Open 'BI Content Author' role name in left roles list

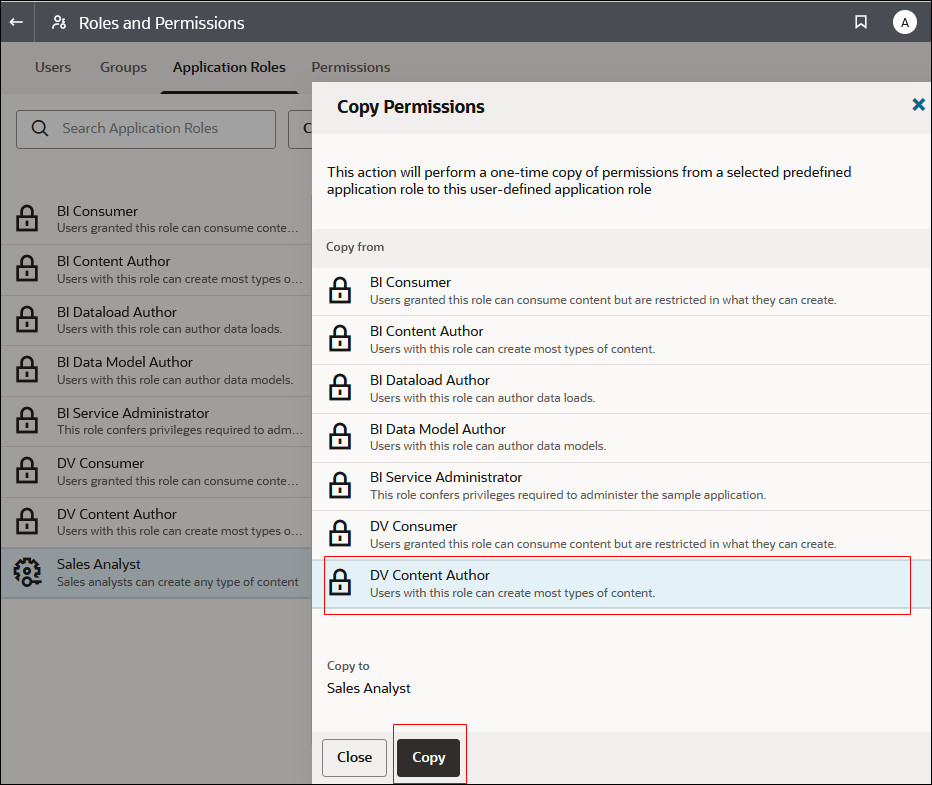coord(114,261)
